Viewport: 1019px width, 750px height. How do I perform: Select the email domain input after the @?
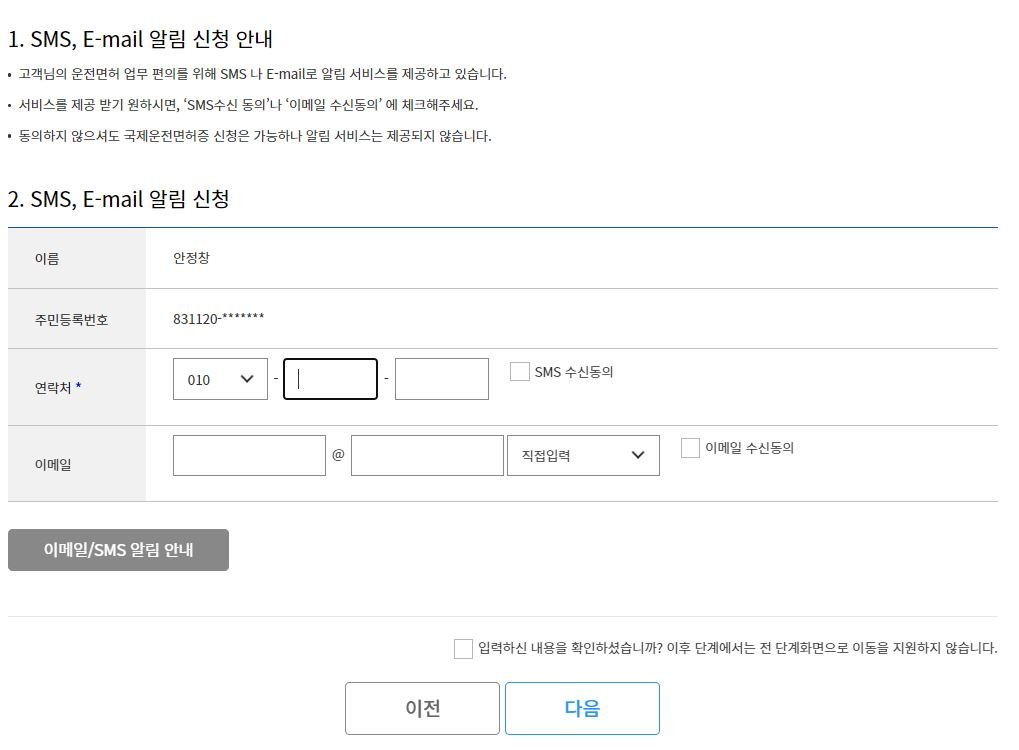(427, 455)
